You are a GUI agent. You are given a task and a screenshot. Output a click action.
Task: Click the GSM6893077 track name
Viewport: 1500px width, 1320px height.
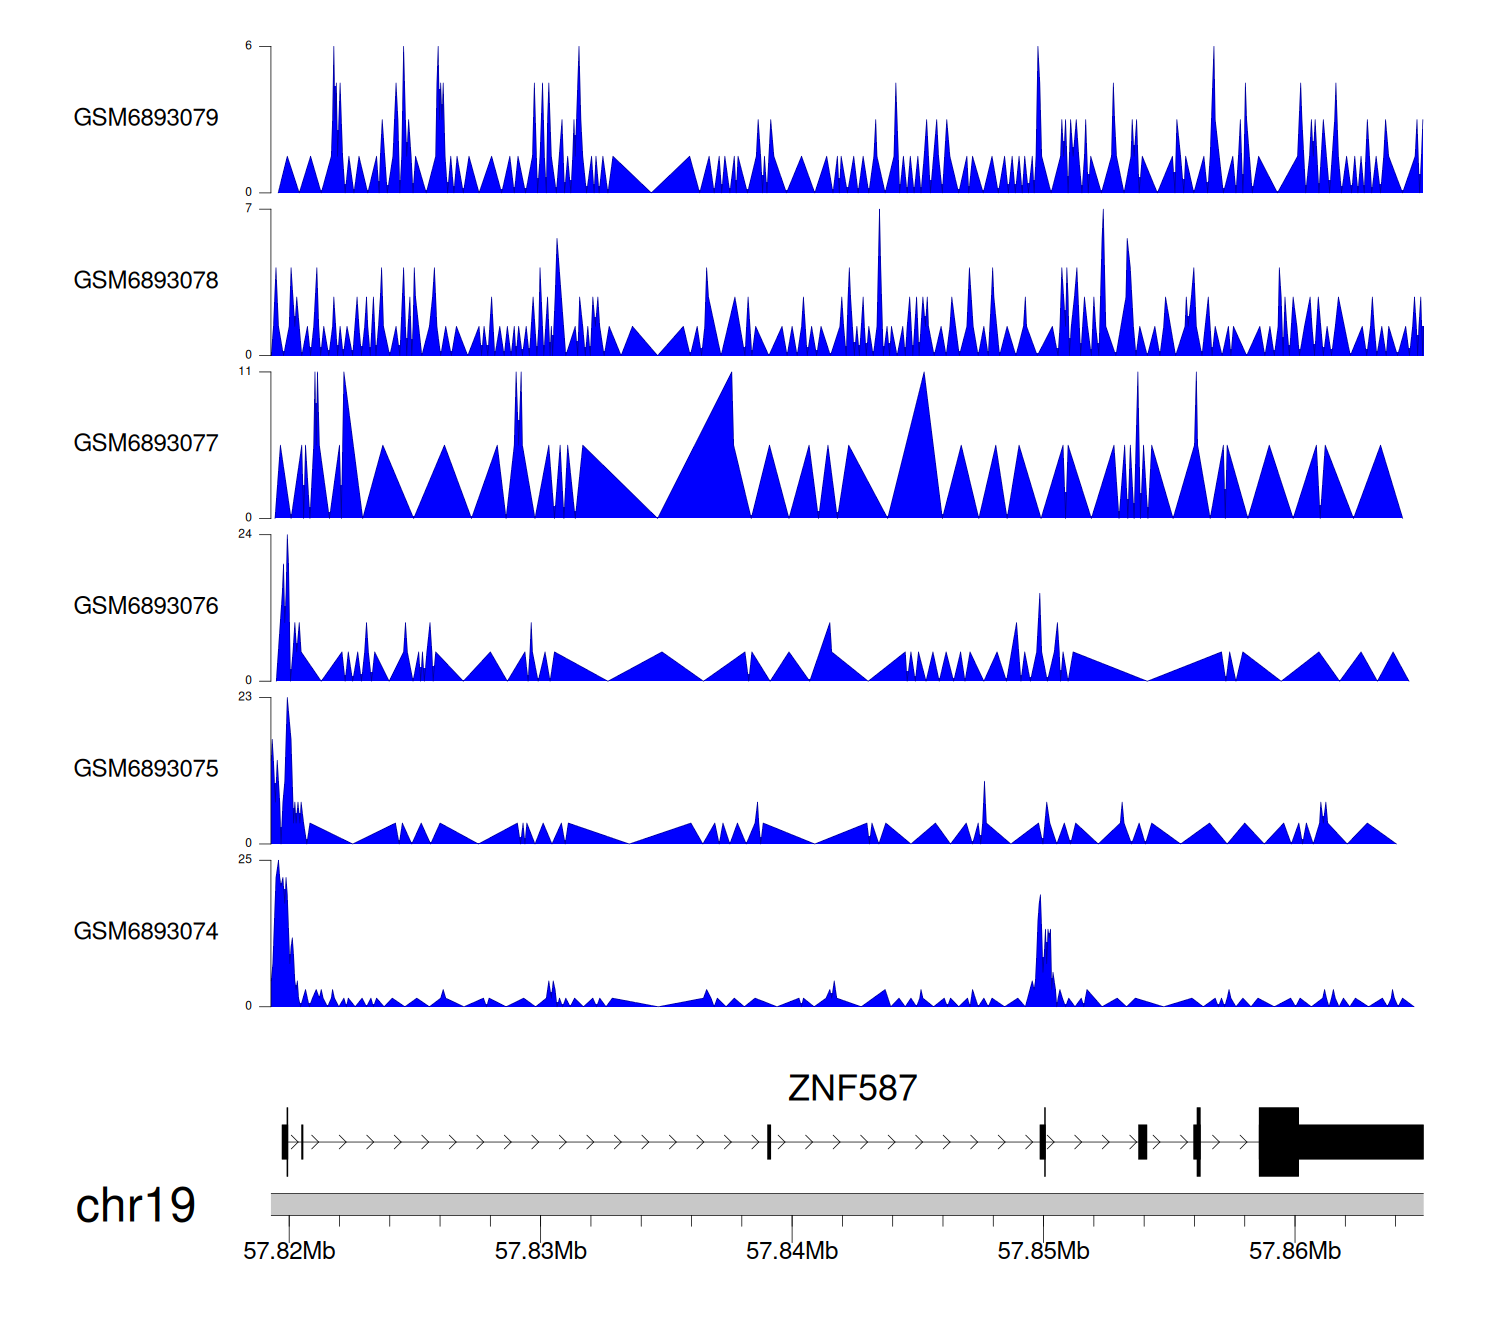146,444
